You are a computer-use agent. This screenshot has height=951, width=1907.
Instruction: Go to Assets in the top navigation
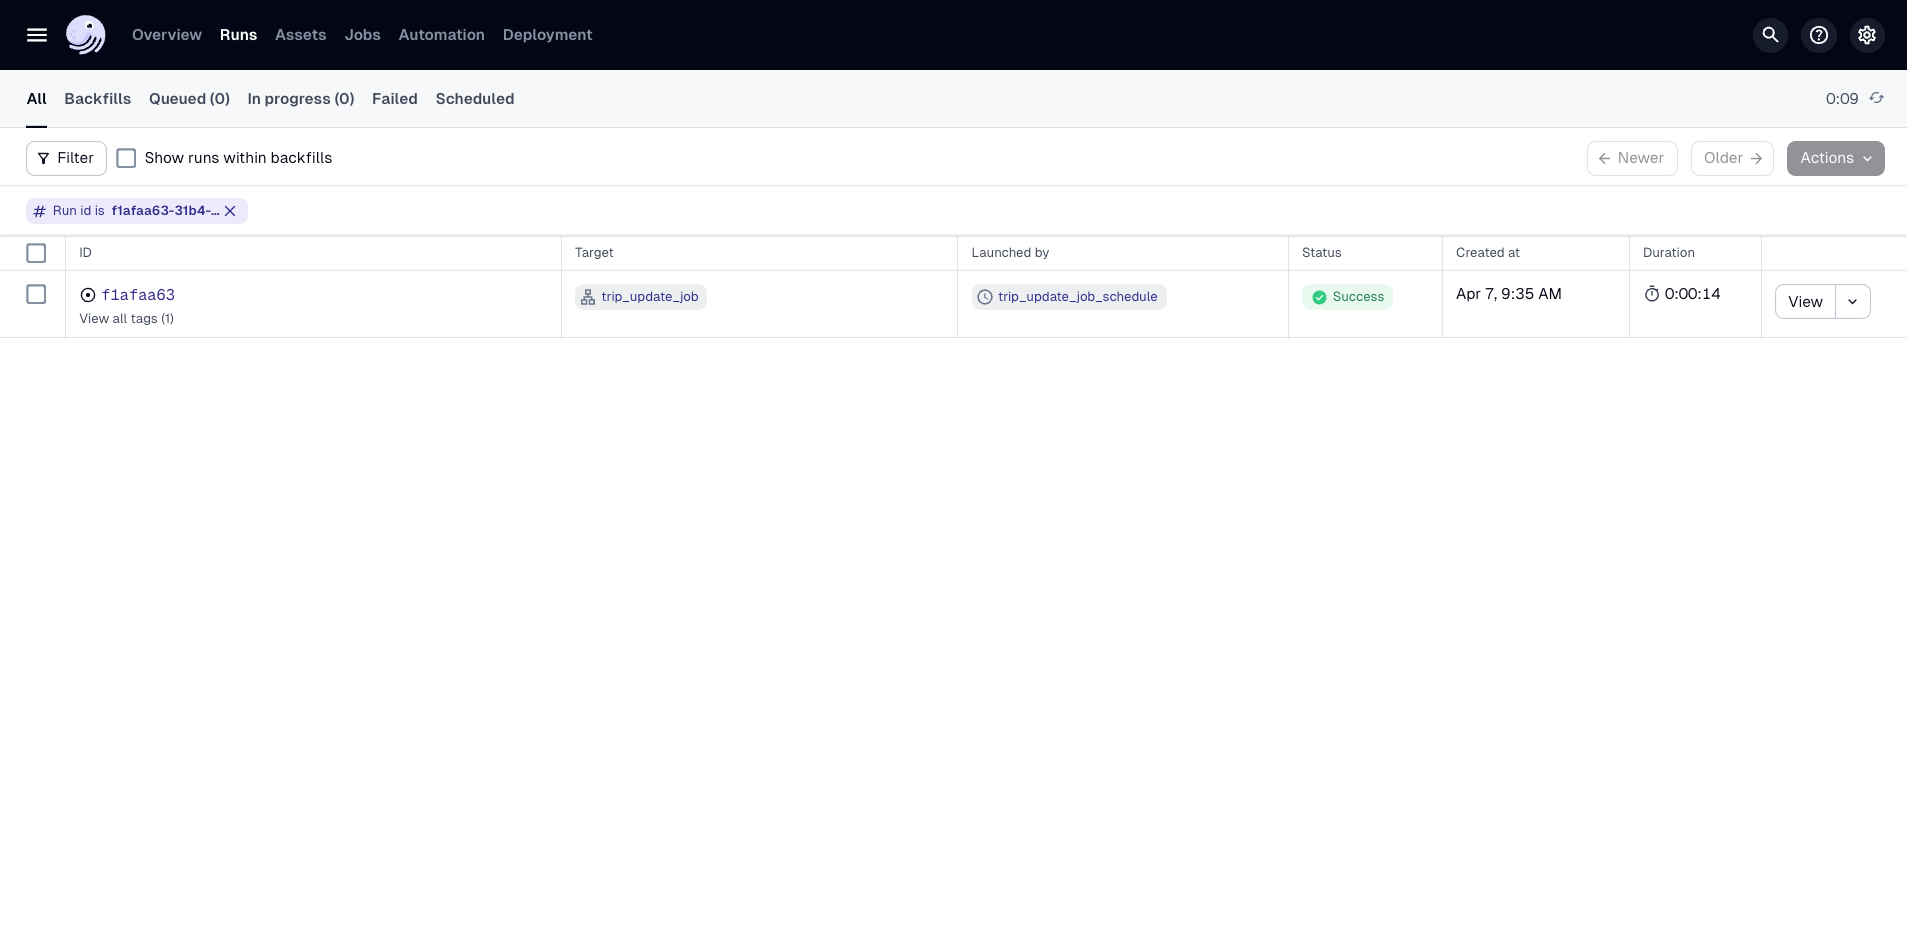[300, 35]
